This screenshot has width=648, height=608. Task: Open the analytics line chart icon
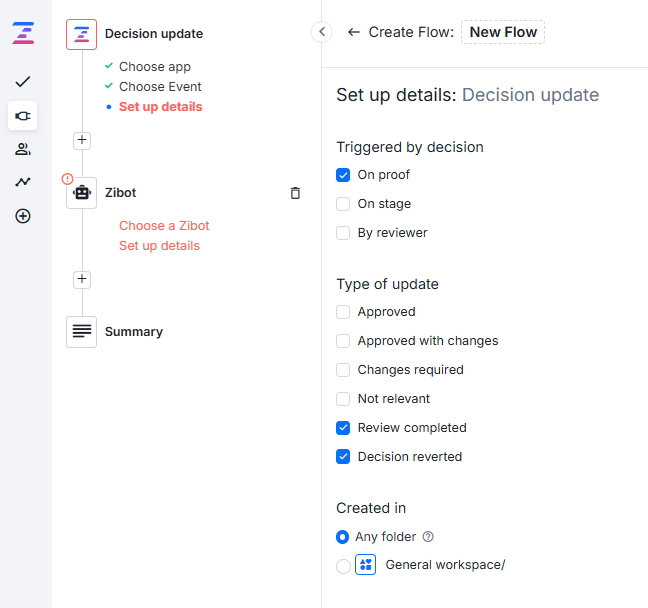22,182
